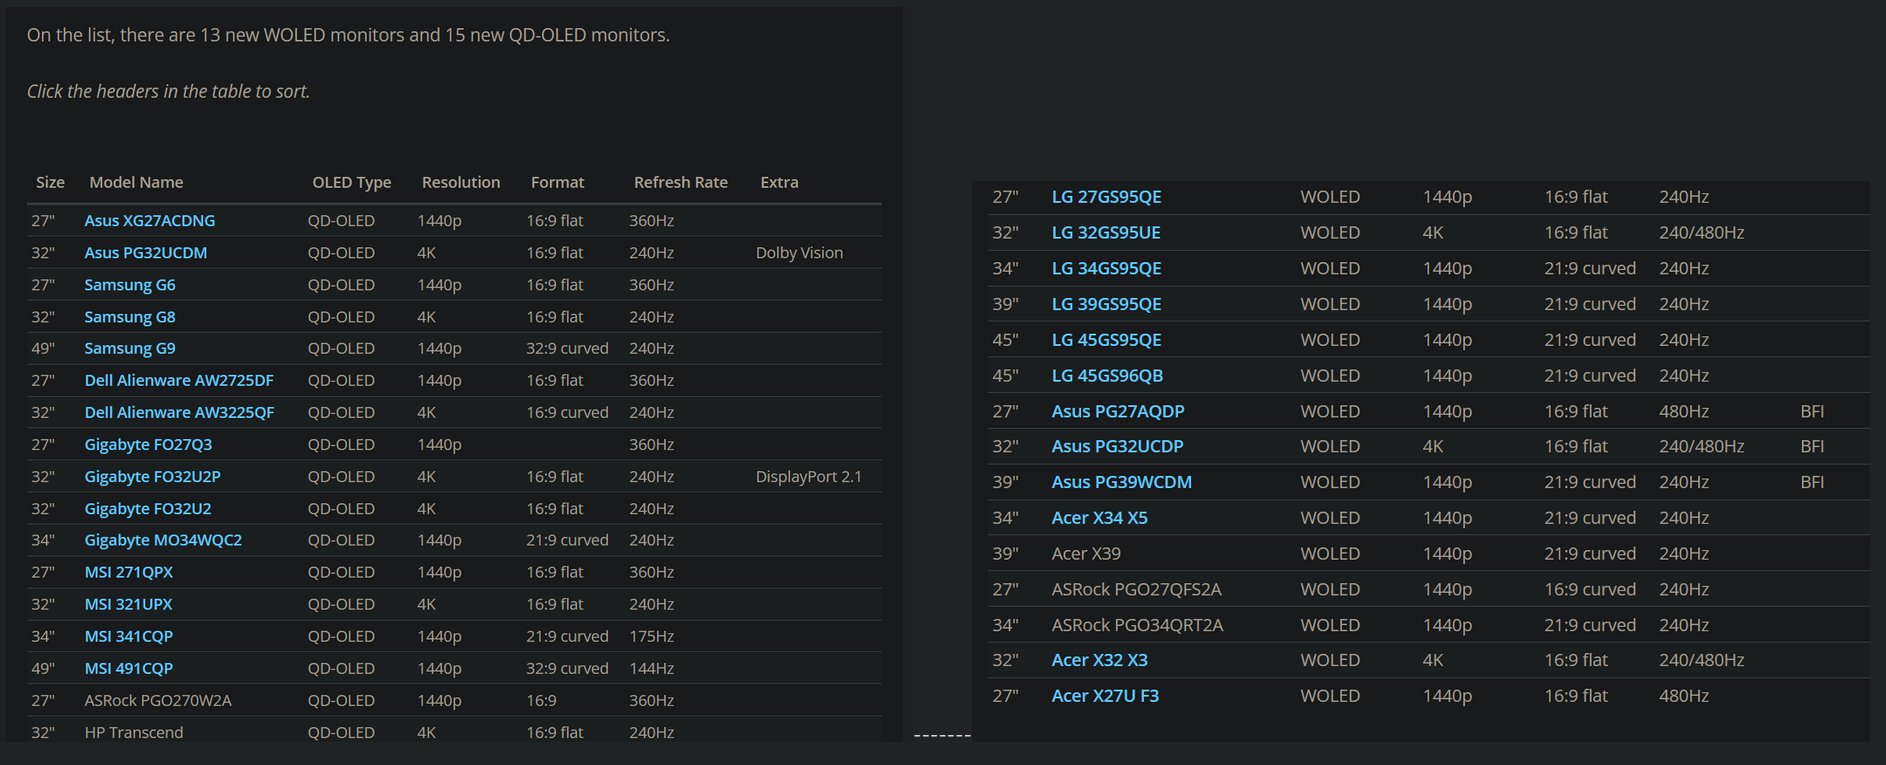Open the LG 39GS95QE link
Screen dimensions: 1886x765
pyautogui.click(x=1106, y=304)
